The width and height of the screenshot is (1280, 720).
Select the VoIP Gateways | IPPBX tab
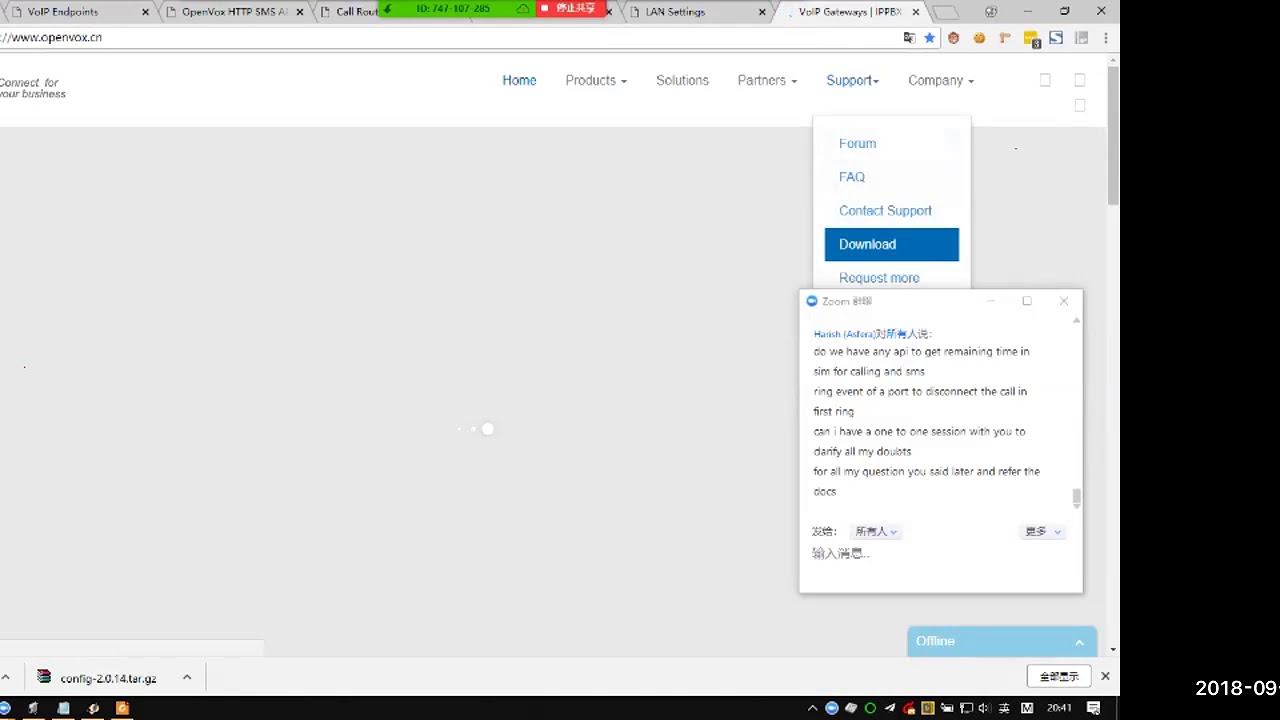[850, 12]
